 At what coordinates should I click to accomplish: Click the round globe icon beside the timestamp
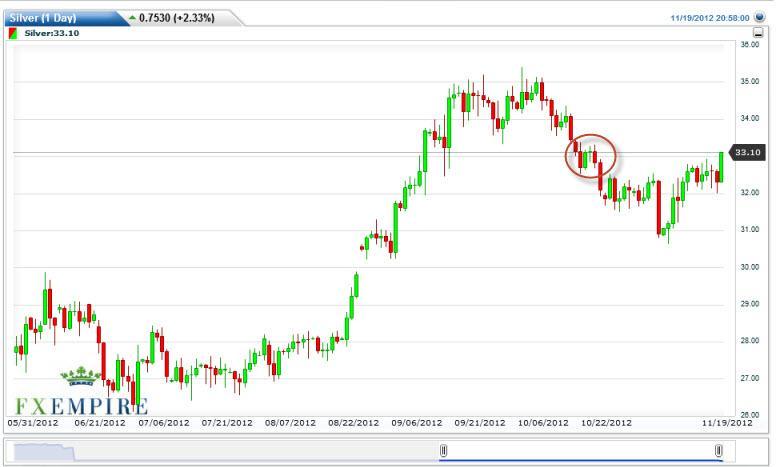point(759,17)
